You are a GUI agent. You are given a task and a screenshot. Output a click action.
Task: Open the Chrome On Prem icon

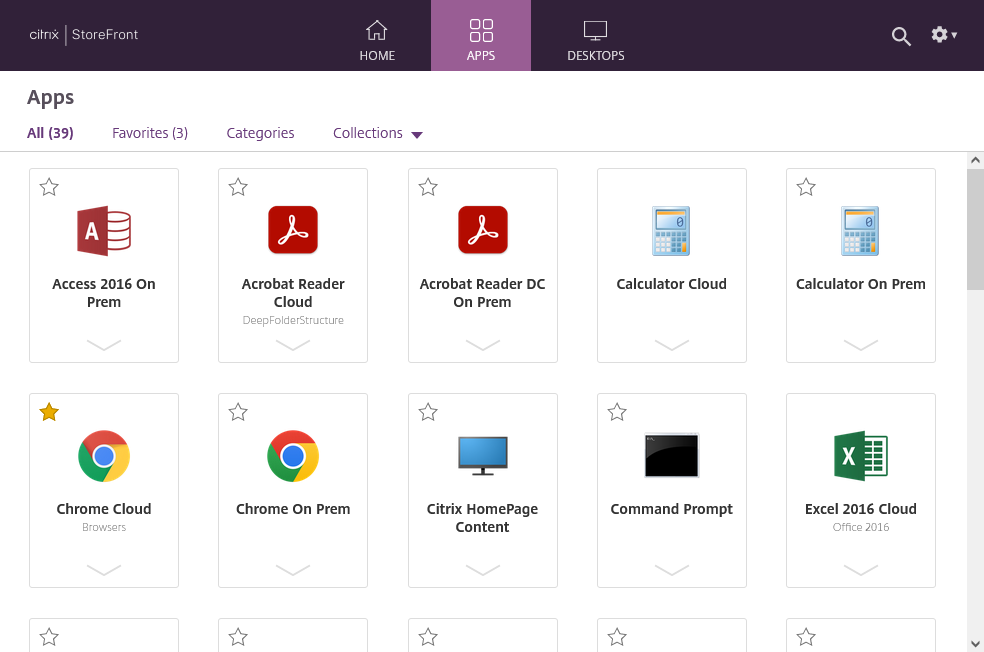pyautogui.click(x=293, y=456)
